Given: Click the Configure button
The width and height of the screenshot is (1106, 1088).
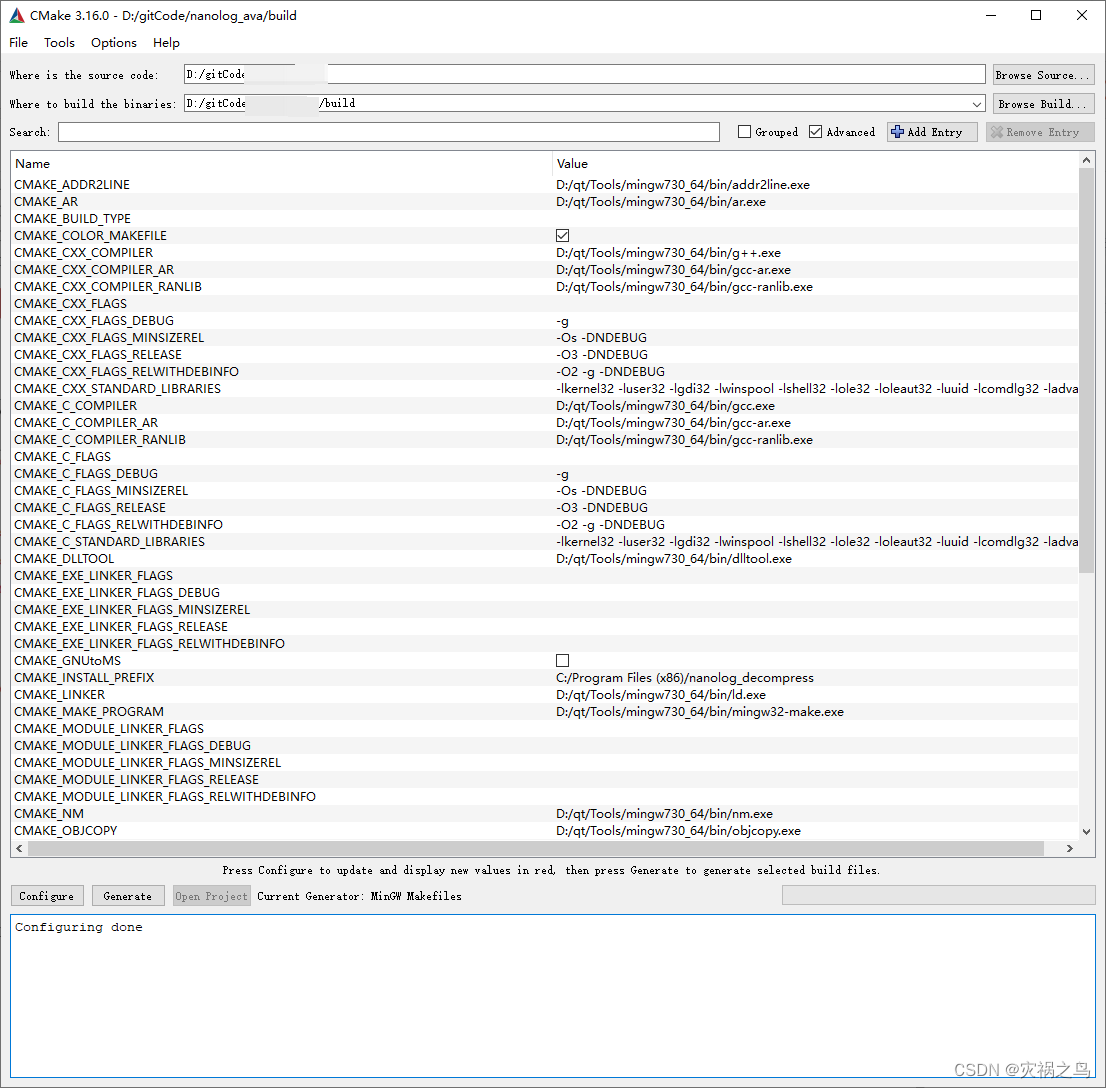Looking at the screenshot, I should point(47,896).
